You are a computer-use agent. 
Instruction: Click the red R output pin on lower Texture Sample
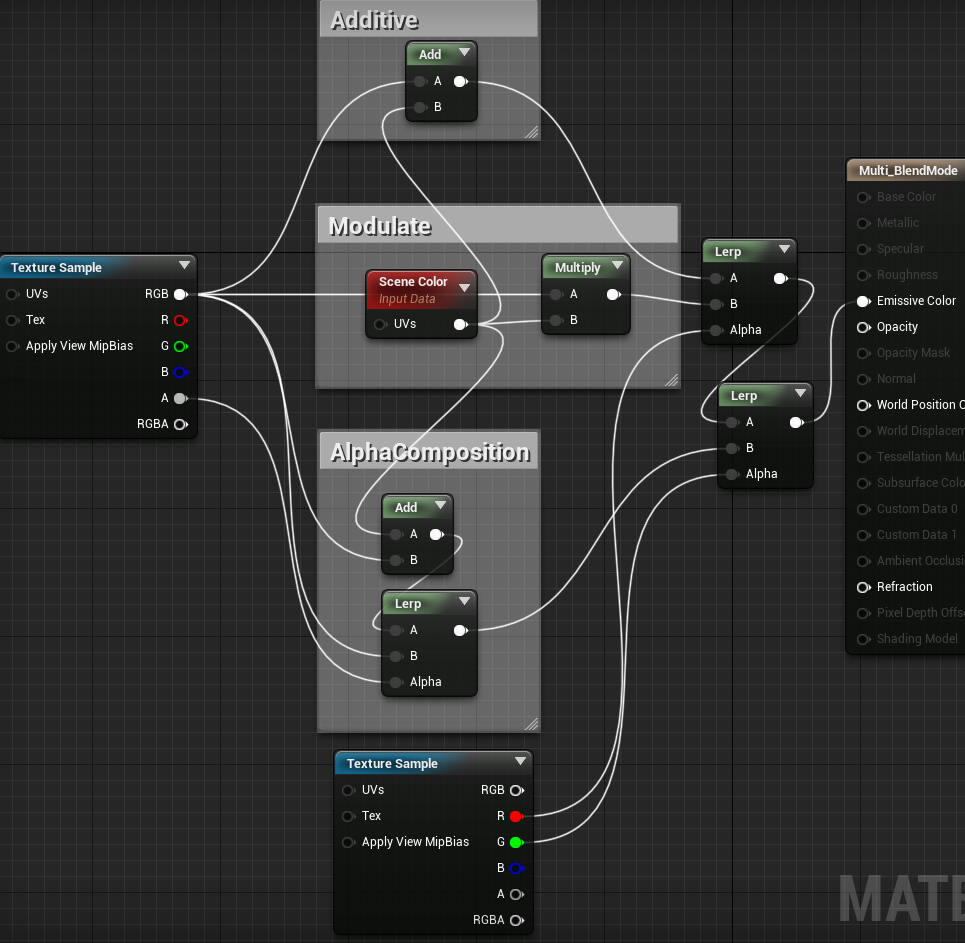click(515, 816)
